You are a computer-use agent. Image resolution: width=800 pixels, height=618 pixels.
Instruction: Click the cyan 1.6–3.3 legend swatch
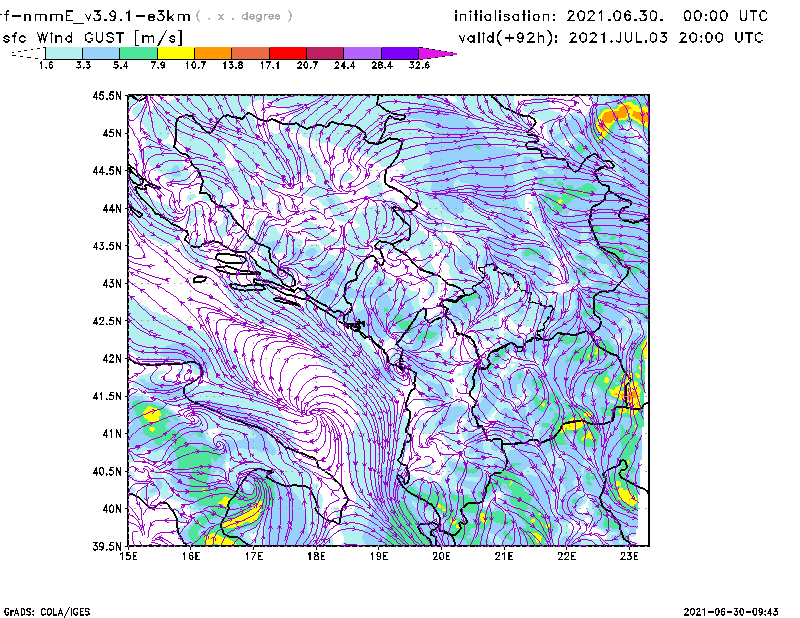coord(64,53)
